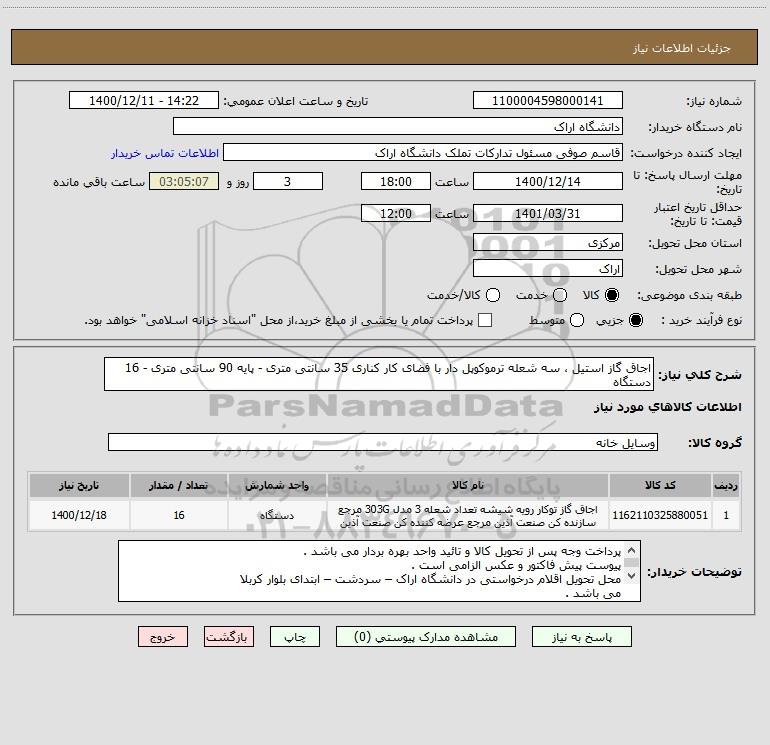Open the اطلاعات تماس خریدار link

tap(165, 153)
